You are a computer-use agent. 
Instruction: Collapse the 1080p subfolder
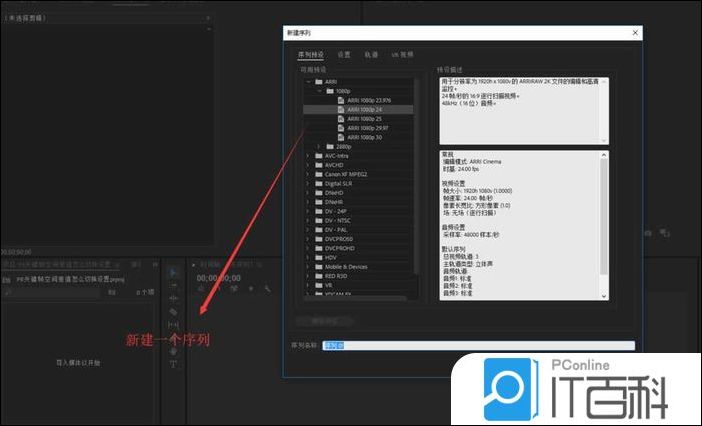(x=319, y=91)
